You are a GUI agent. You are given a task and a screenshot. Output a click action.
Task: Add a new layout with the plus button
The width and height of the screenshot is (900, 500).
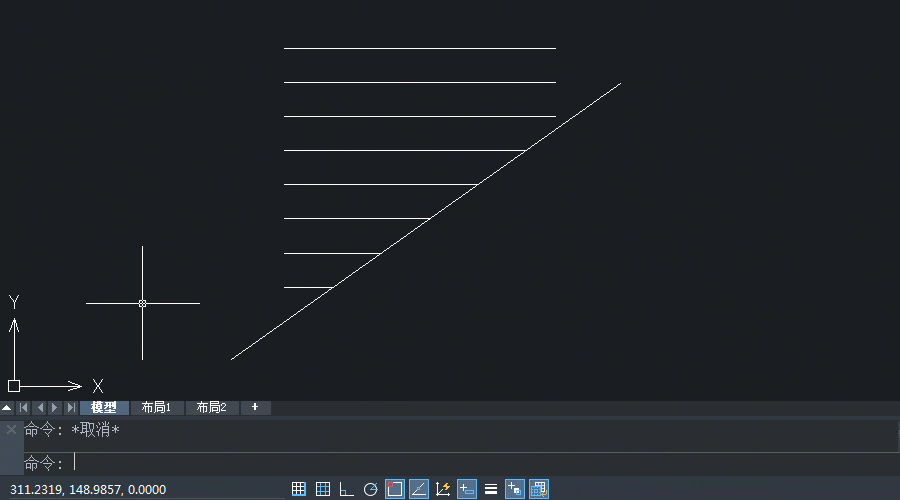click(x=255, y=408)
